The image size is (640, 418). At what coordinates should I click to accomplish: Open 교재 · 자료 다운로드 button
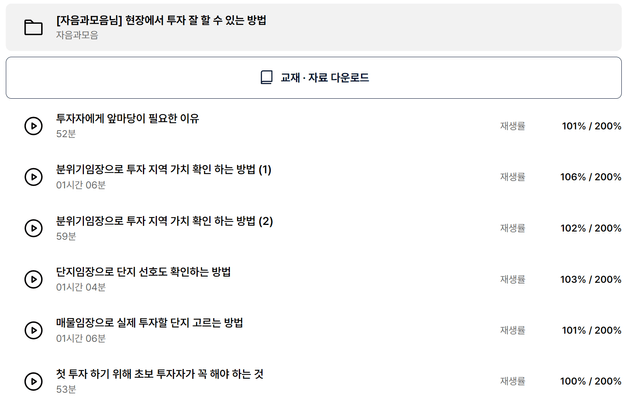coord(313,78)
